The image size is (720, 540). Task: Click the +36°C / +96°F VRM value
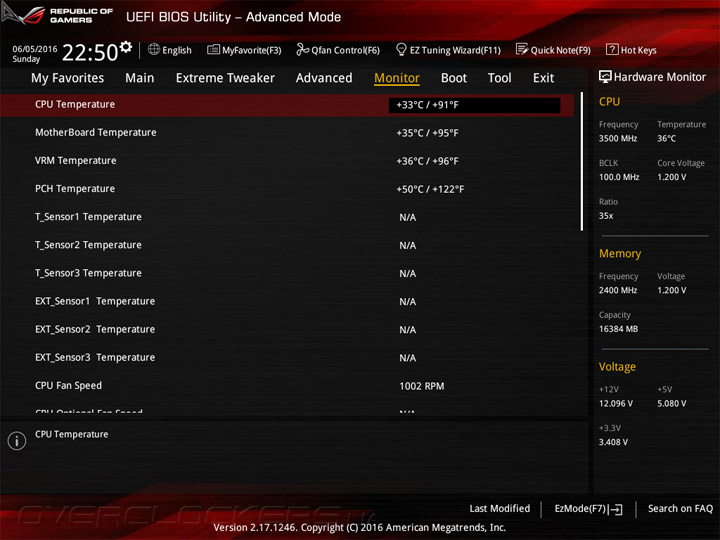[428, 161]
